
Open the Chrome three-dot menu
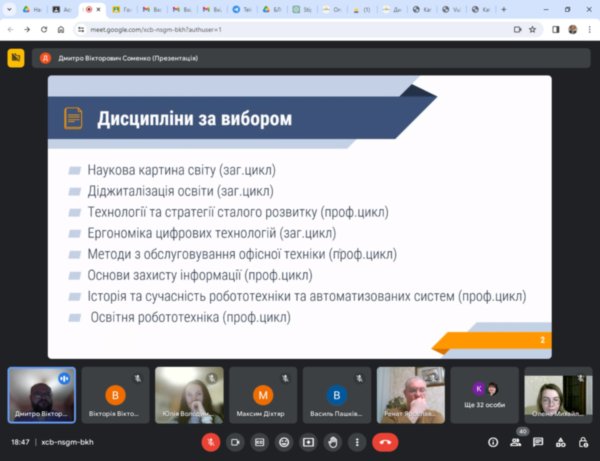click(x=590, y=30)
